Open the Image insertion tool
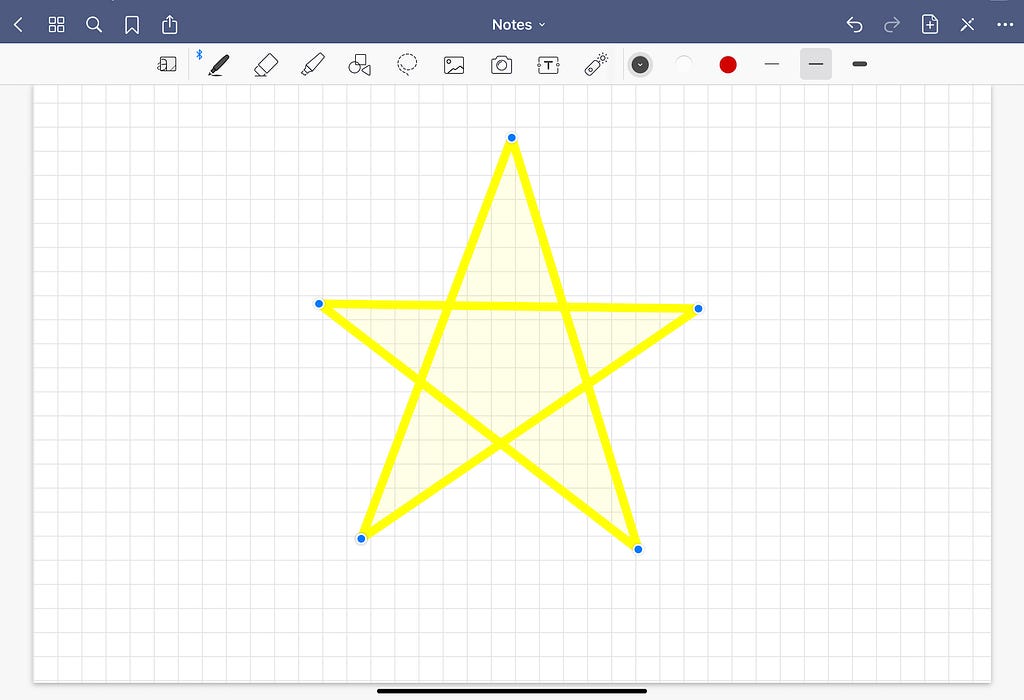Image resolution: width=1024 pixels, height=700 pixels. (x=454, y=63)
